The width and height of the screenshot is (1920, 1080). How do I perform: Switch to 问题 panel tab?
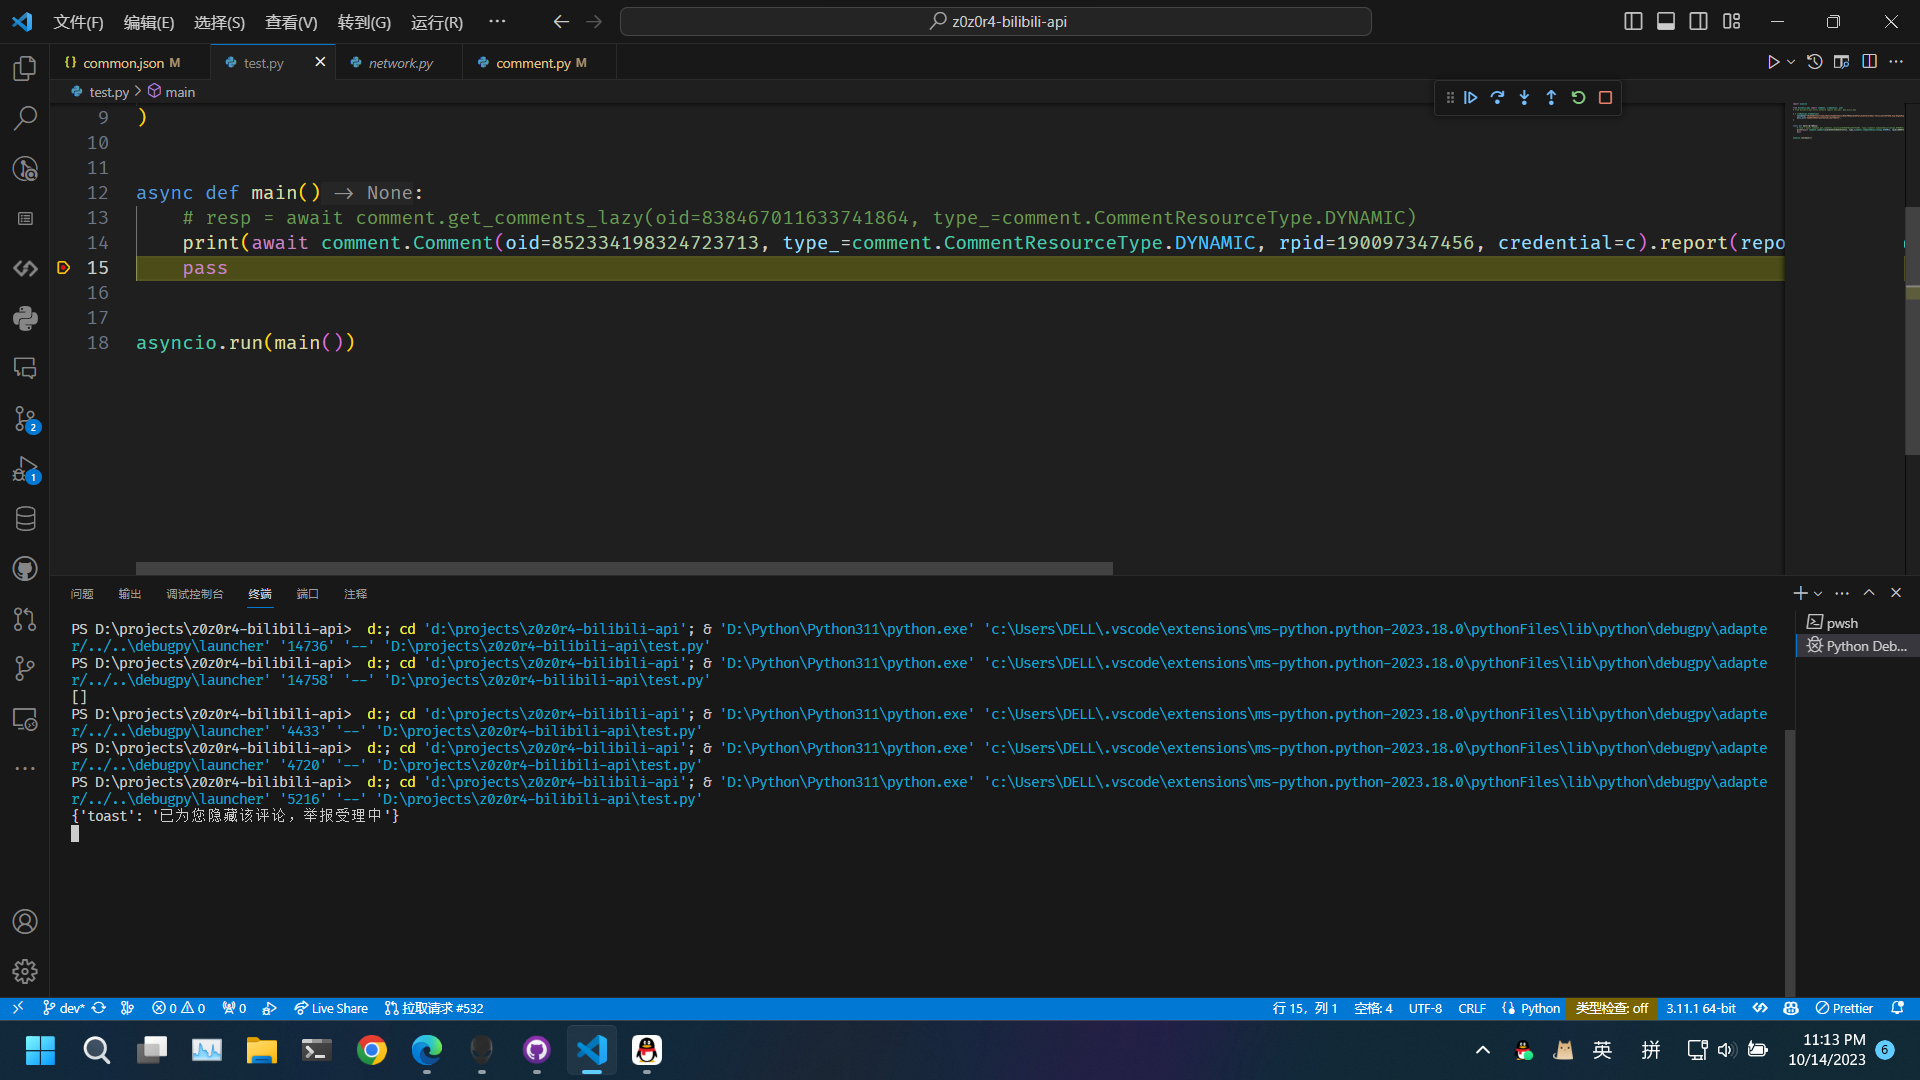tap(82, 594)
